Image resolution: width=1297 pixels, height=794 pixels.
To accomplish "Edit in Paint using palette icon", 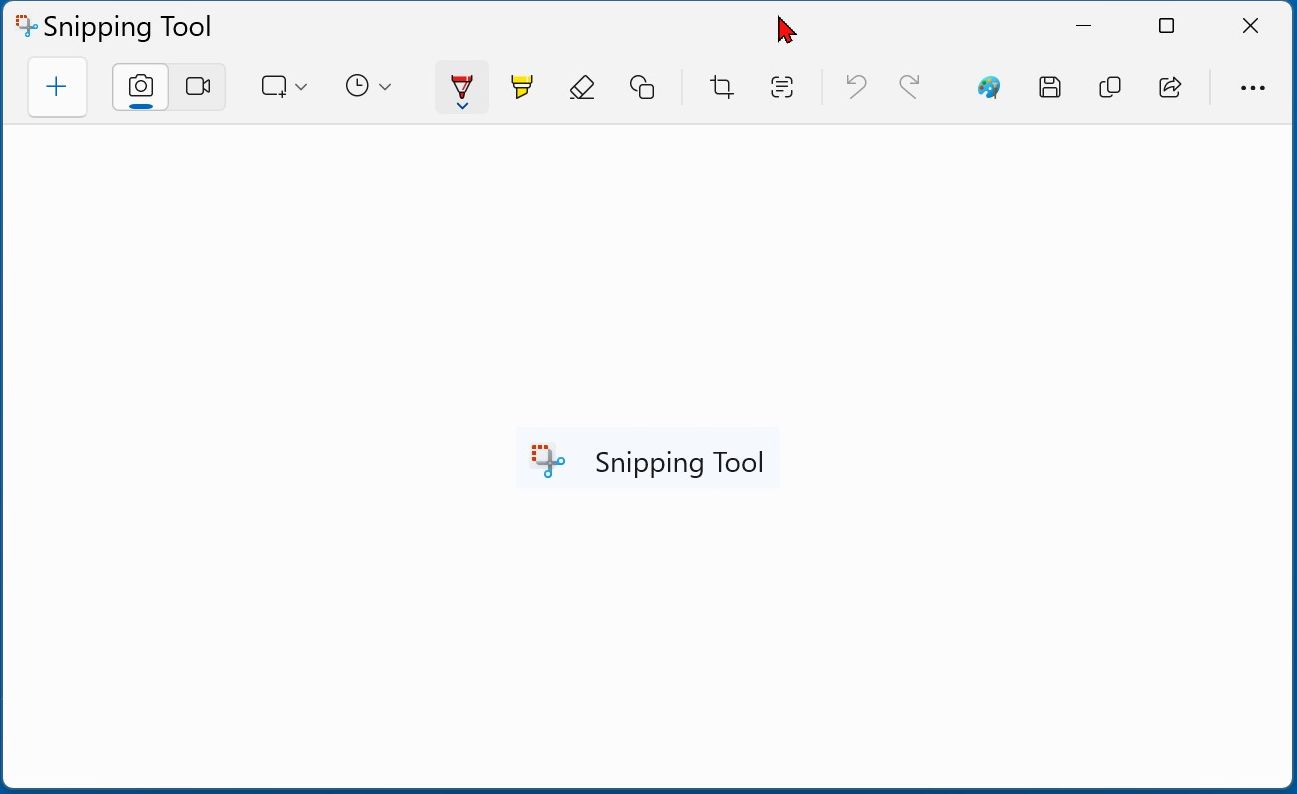I will point(989,87).
